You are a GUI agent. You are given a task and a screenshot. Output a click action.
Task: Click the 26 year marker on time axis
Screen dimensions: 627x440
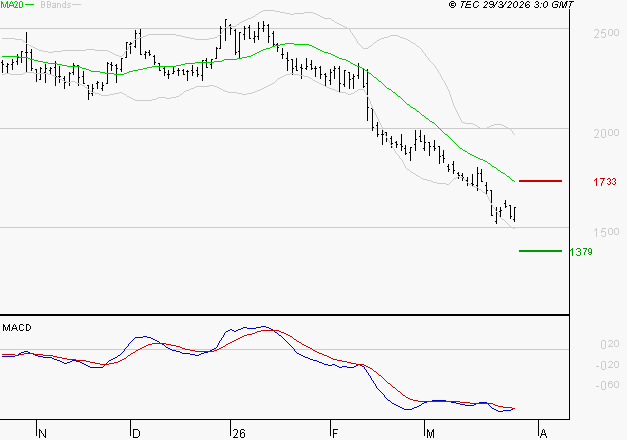[x=239, y=434]
